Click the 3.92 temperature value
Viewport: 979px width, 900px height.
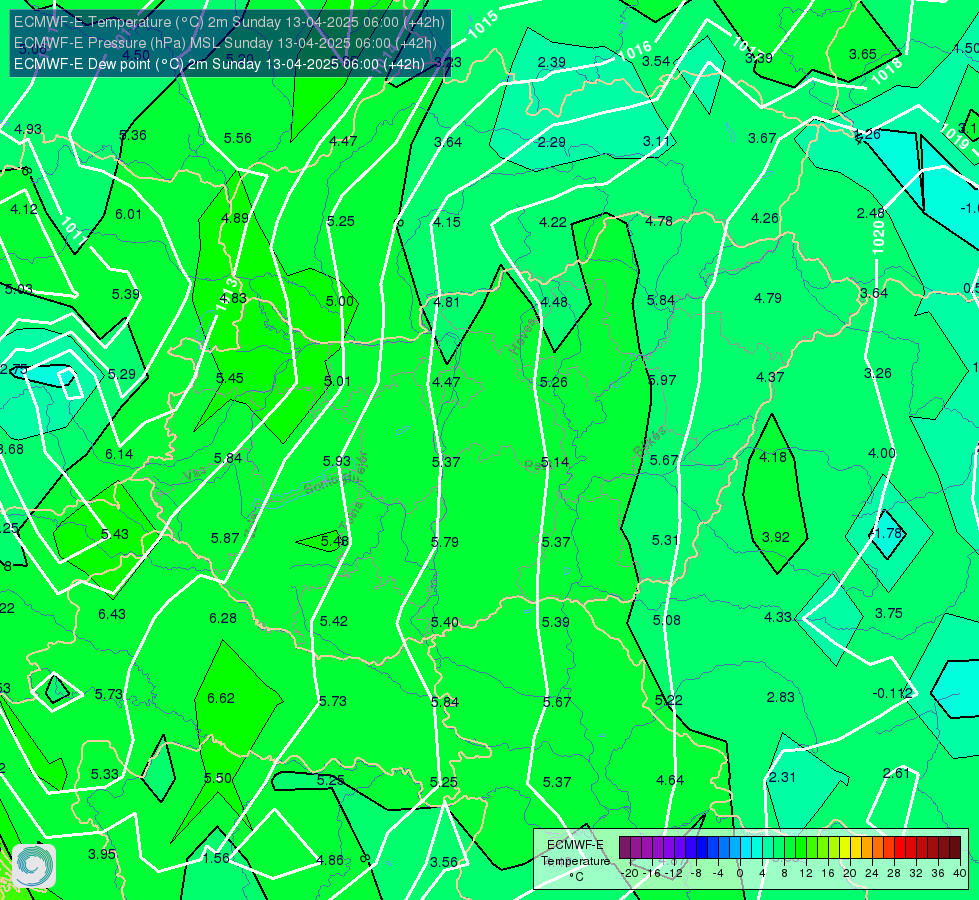click(x=776, y=537)
